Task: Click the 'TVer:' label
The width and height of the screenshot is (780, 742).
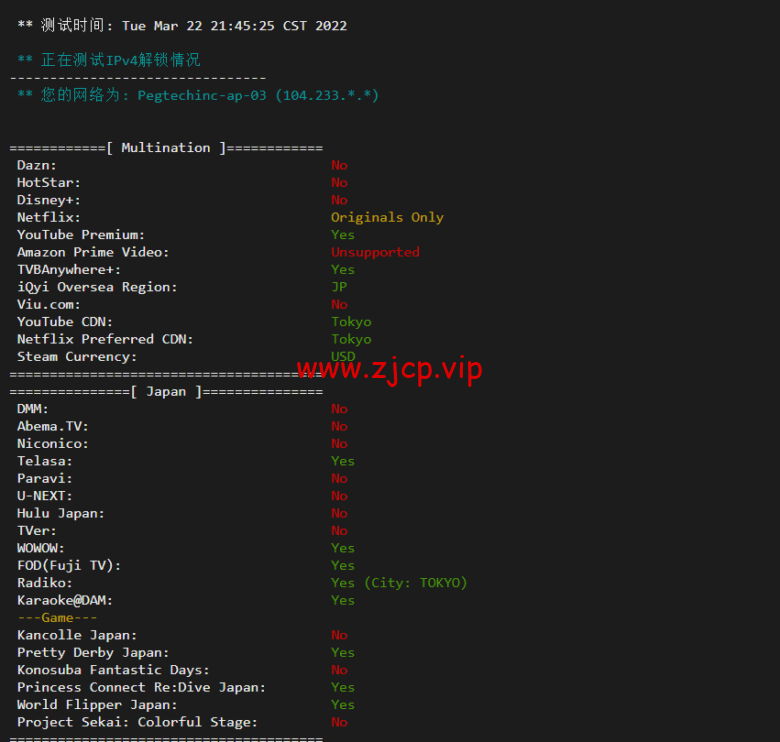Action: [x=37, y=531]
